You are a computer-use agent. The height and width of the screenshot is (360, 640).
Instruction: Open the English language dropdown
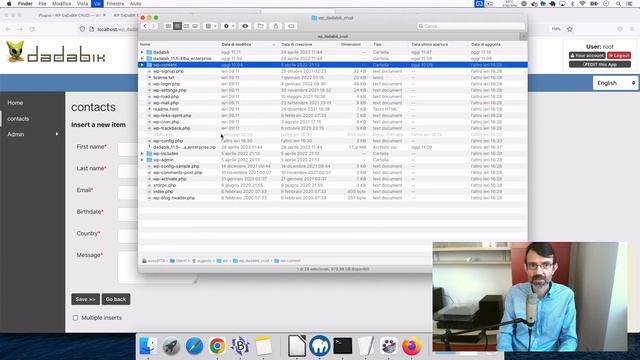[x=616, y=83]
